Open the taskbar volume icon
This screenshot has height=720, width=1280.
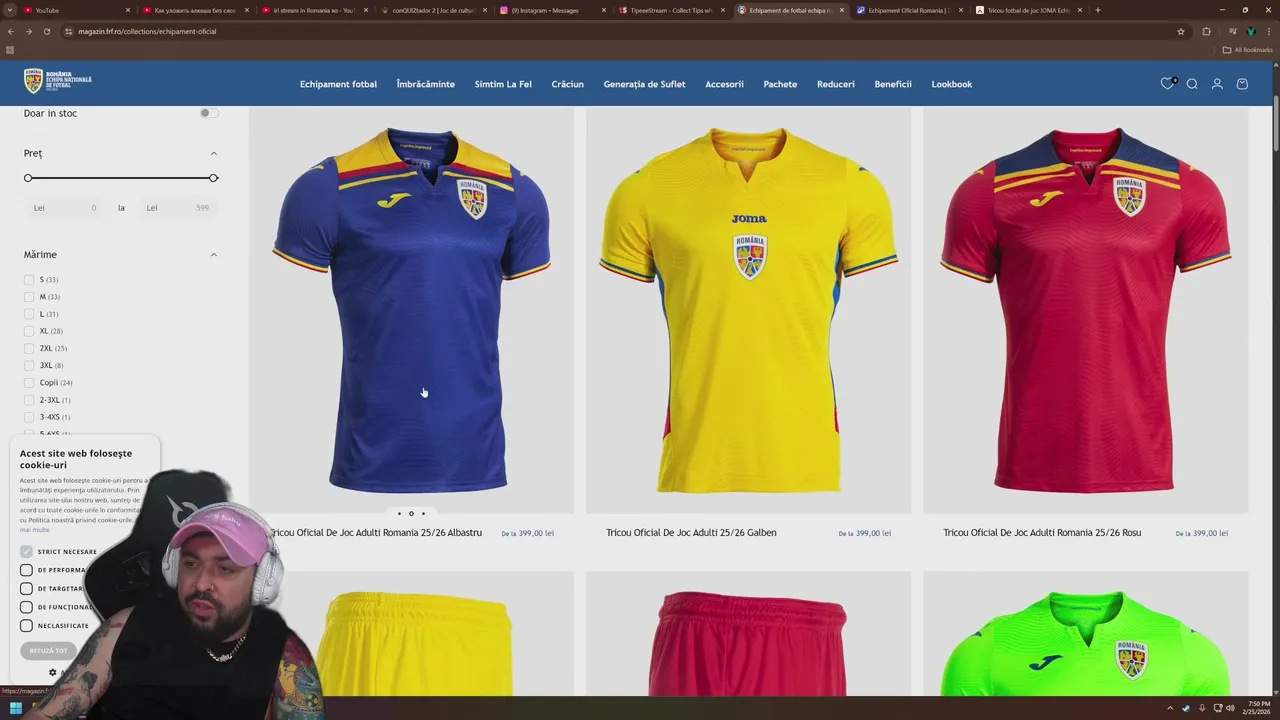point(1230,708)
